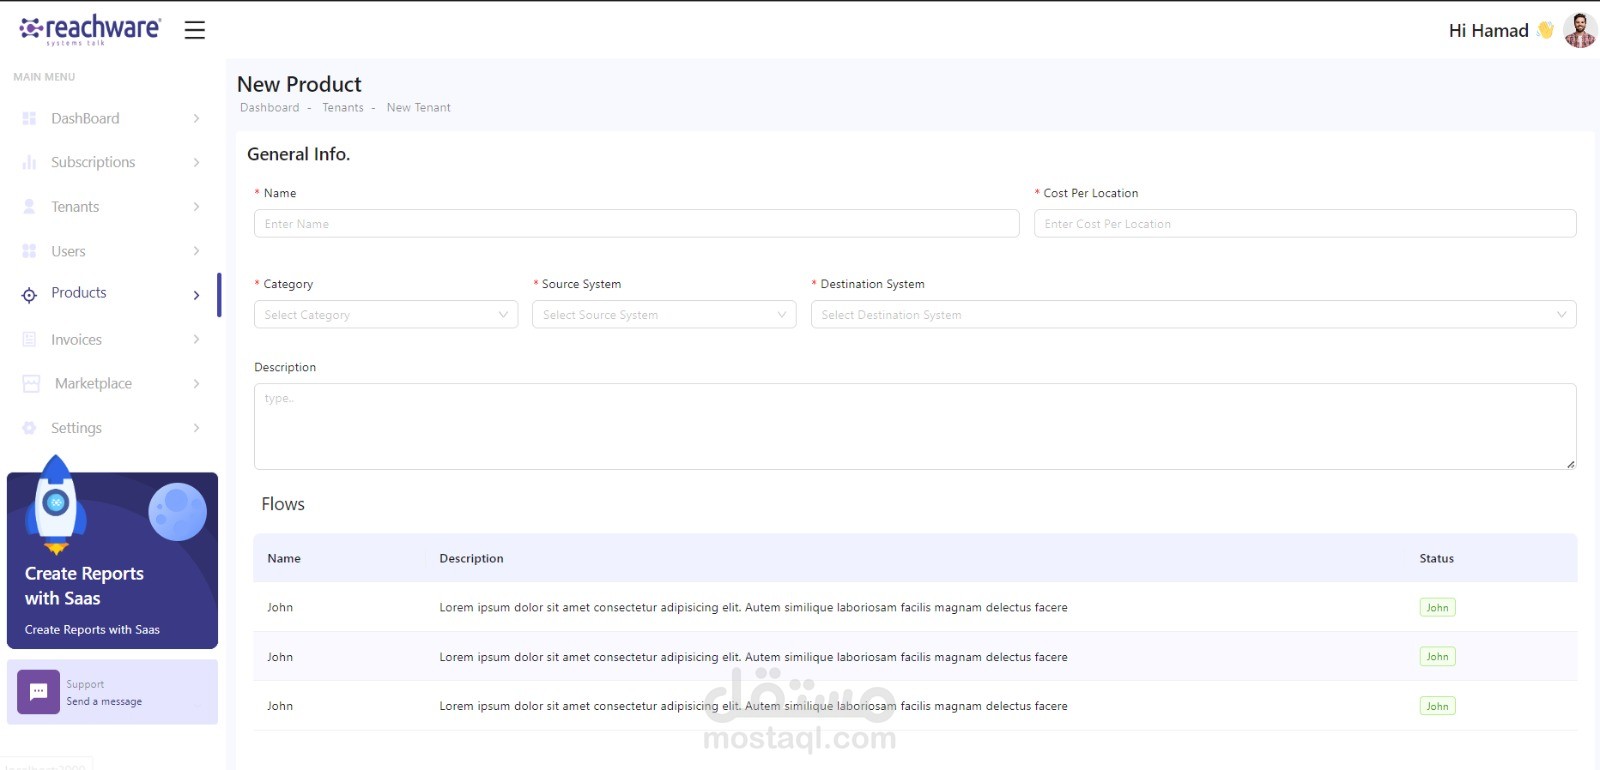The height and width of the screenshot is (770, 1600).
Task: Click the Name column header in Flows
Action: [x=284, y=559]
